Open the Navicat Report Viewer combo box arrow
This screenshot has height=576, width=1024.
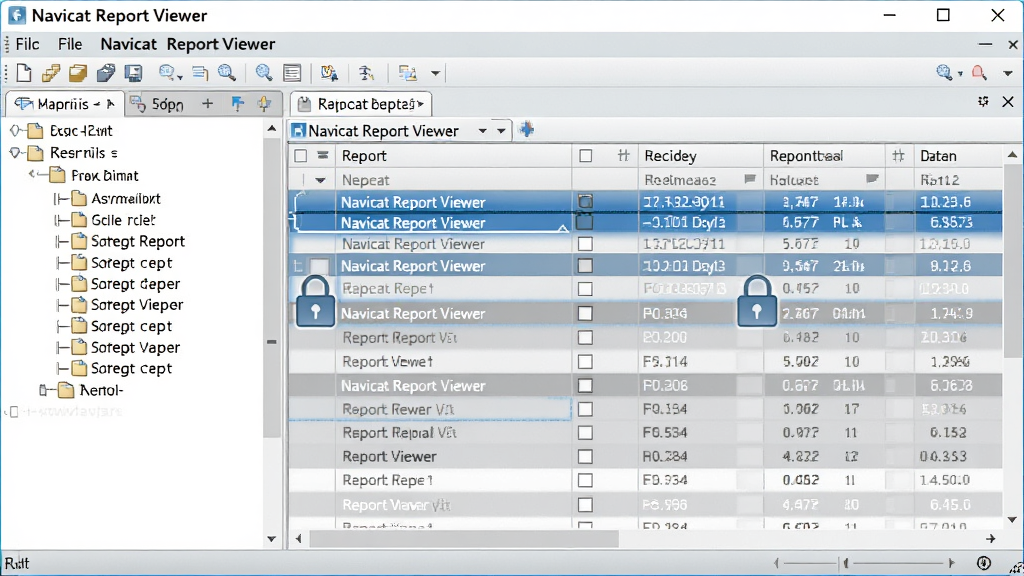click(x=483, y=131)
